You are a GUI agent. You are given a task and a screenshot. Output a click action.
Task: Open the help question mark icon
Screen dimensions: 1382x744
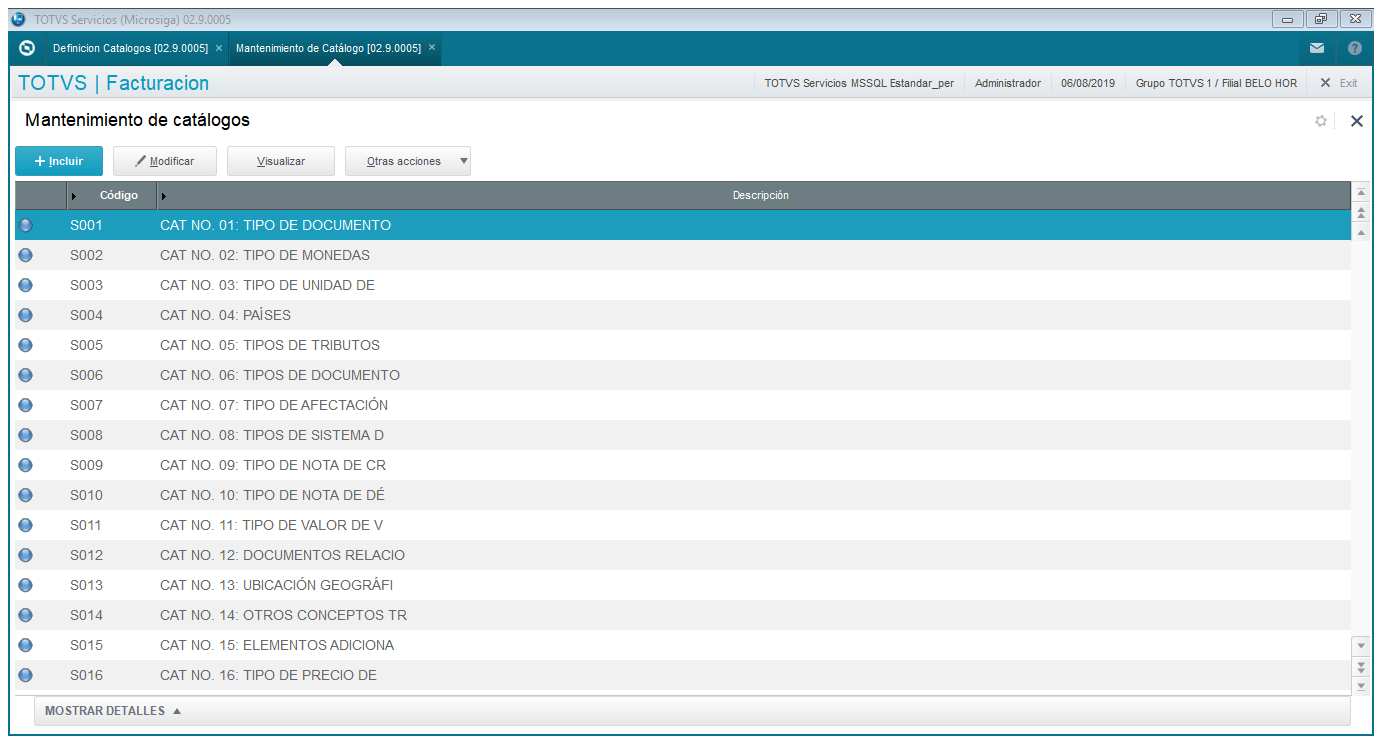[1355, 48]
